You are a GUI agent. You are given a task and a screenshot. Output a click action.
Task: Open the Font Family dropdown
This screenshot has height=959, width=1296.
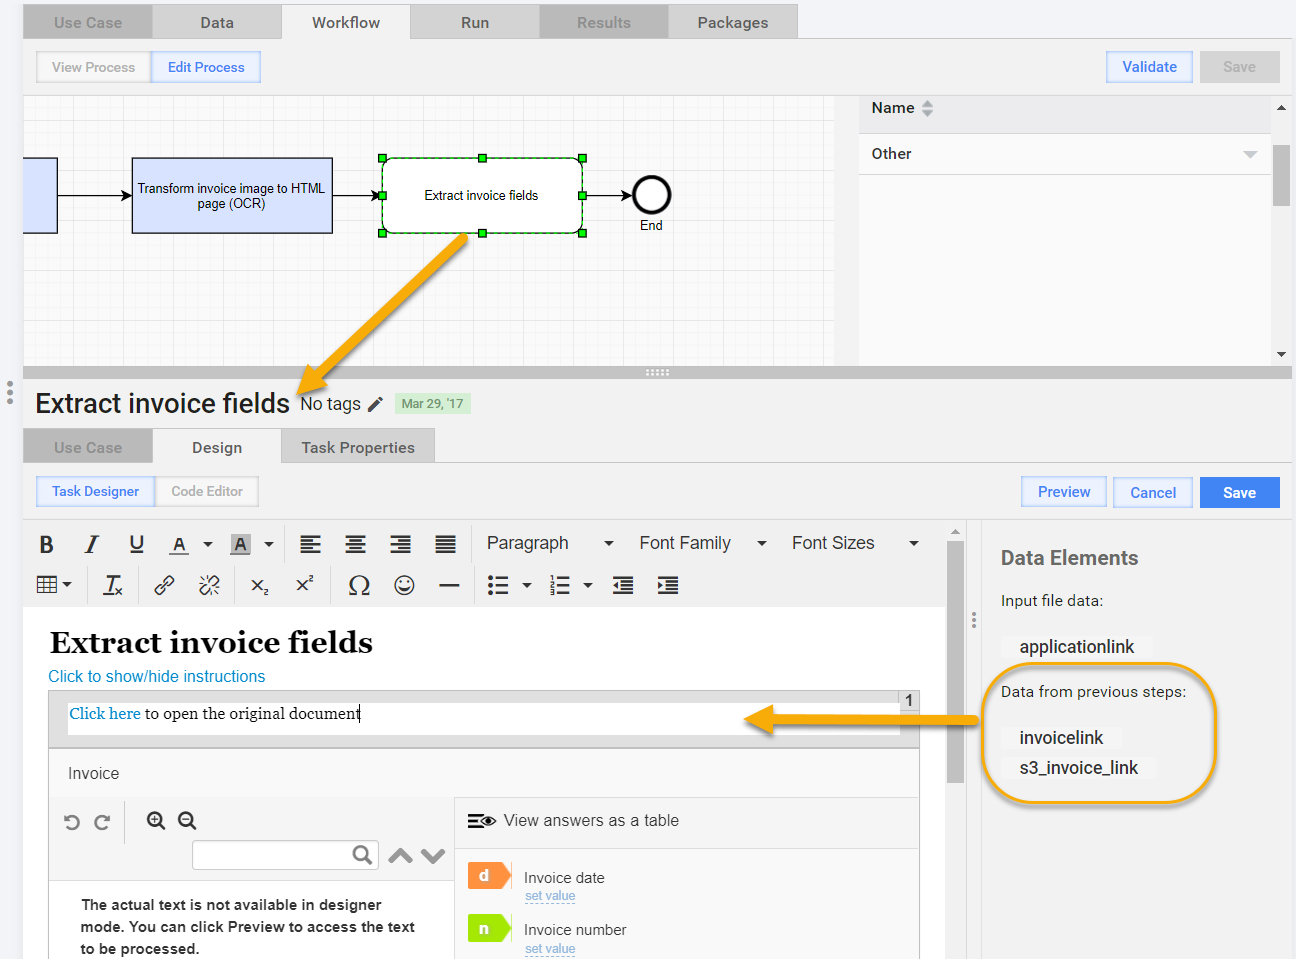[x=703, y=543]
